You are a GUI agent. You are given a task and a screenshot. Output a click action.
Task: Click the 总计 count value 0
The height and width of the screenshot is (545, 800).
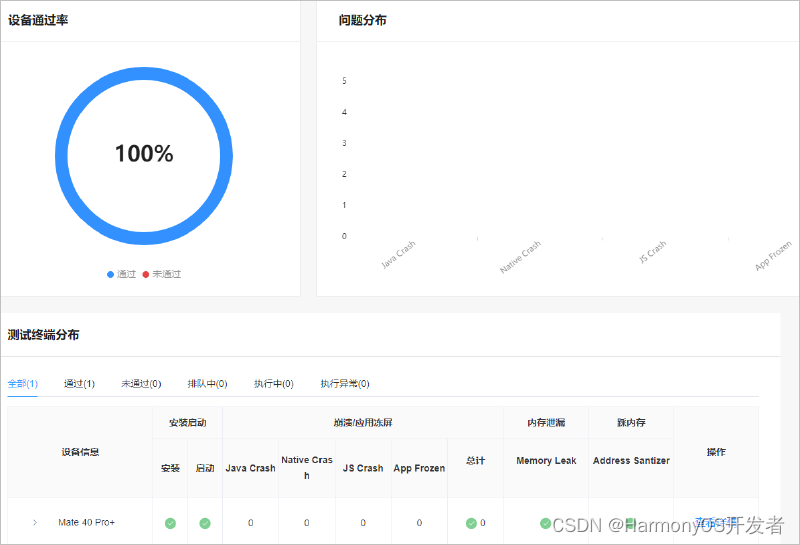click(x=483, y=523)
